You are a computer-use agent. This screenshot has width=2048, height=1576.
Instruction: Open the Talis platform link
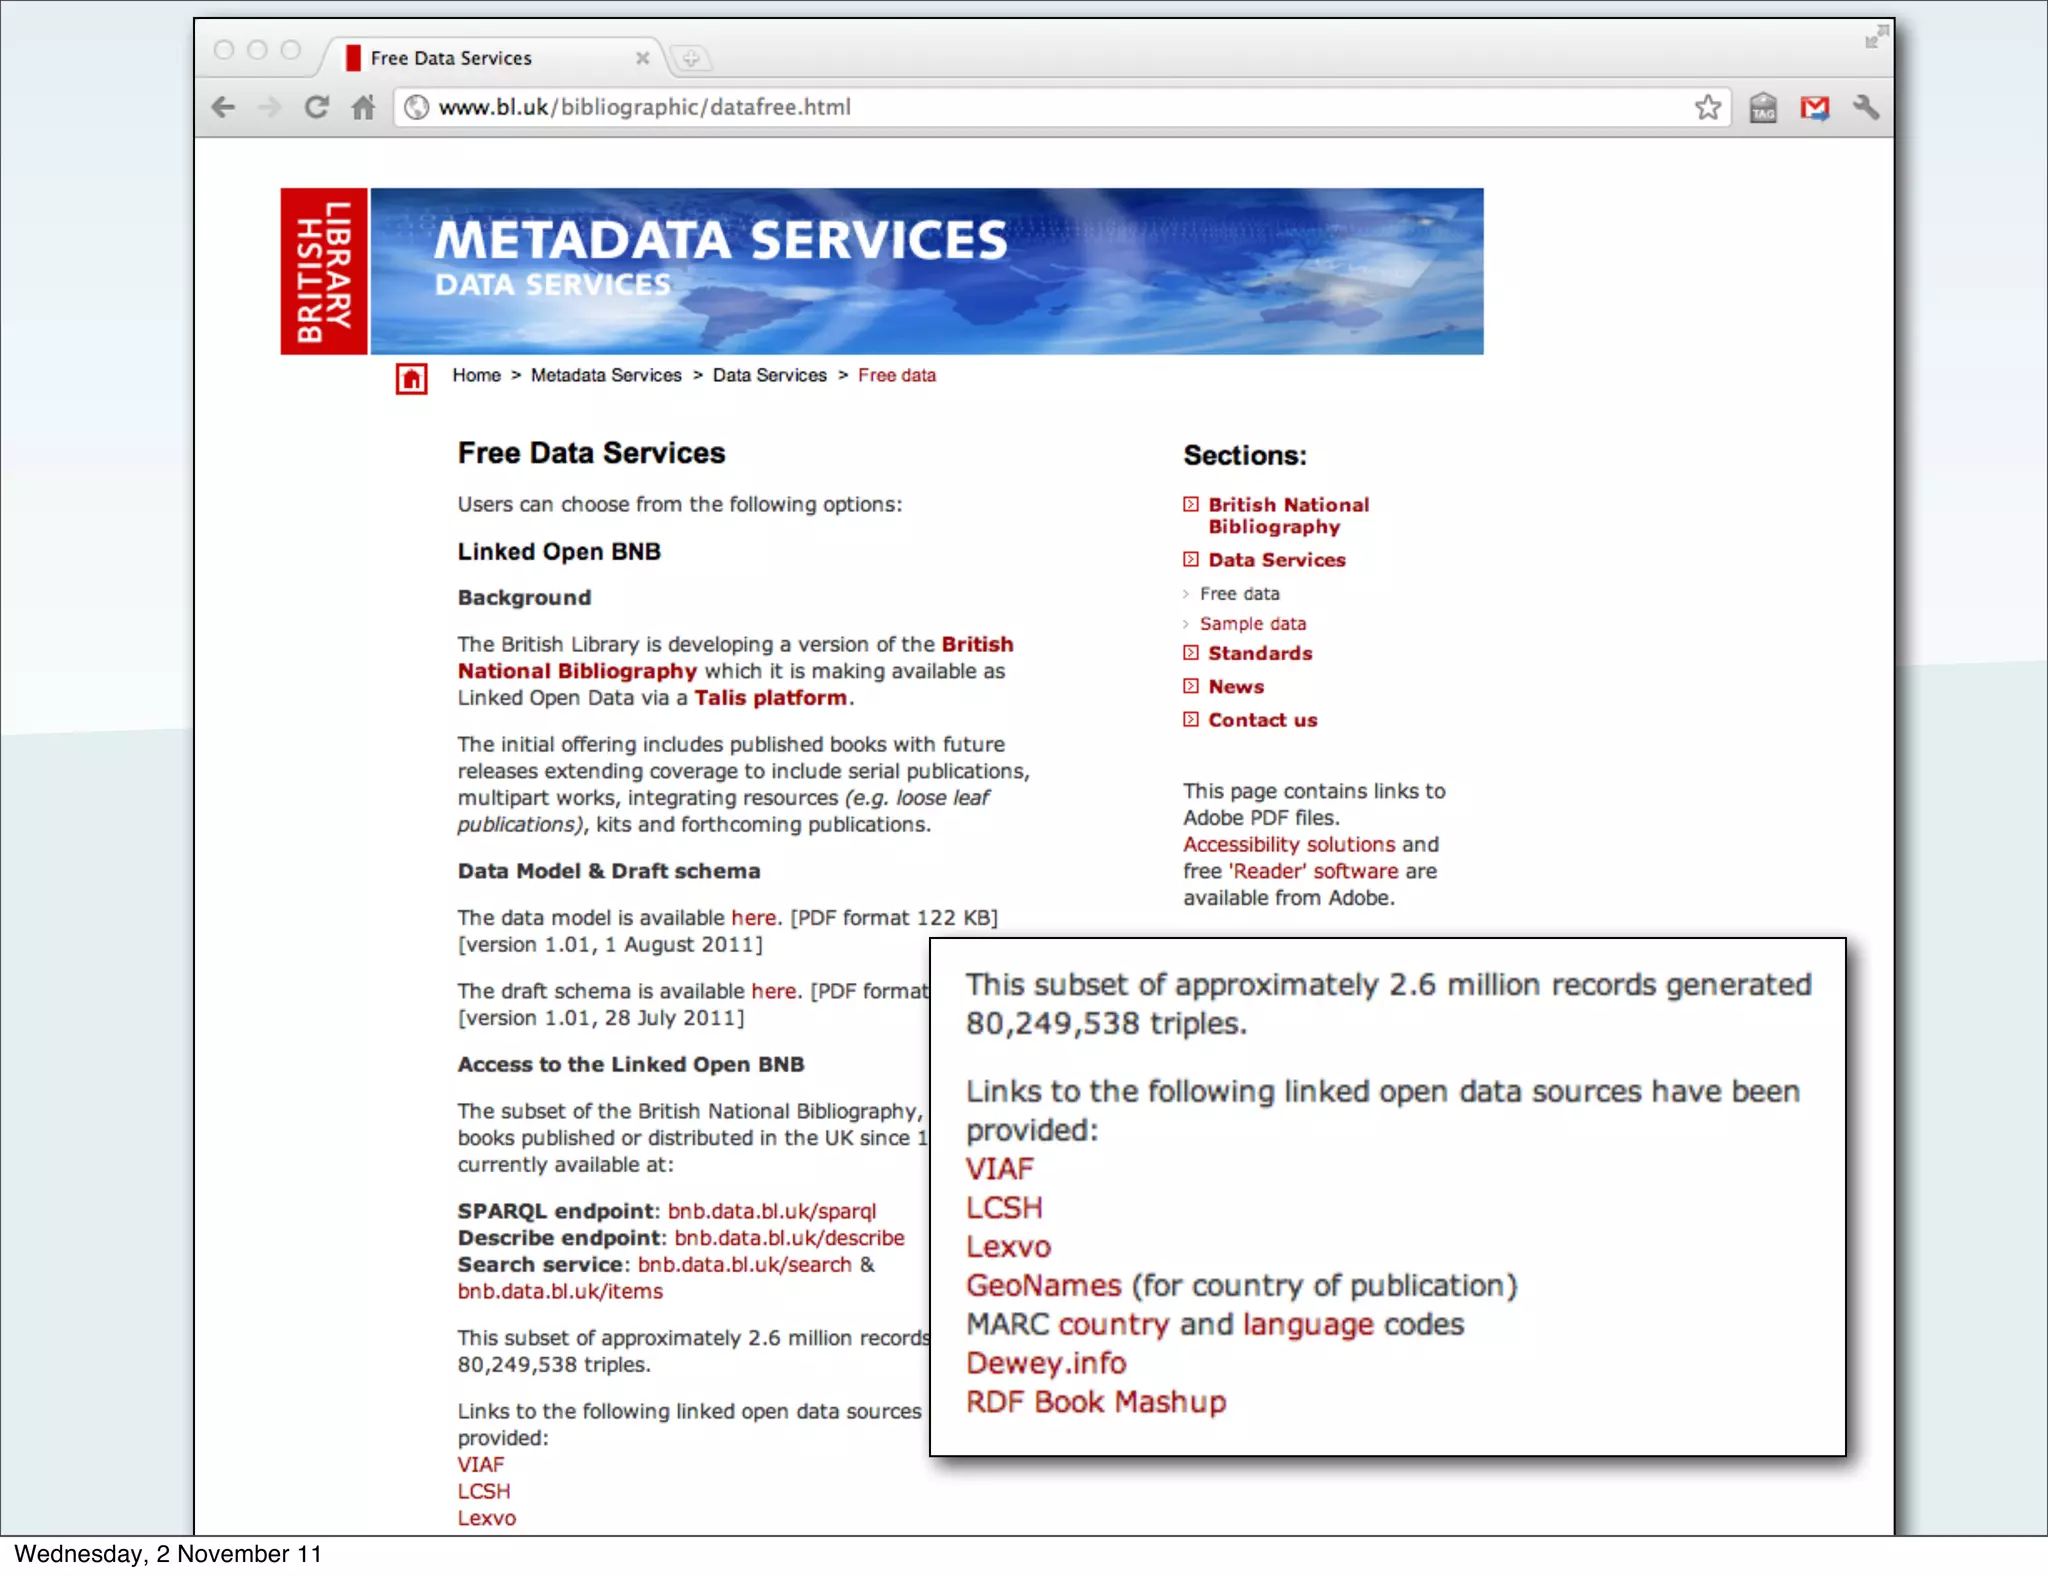click(x=770, y=698)
